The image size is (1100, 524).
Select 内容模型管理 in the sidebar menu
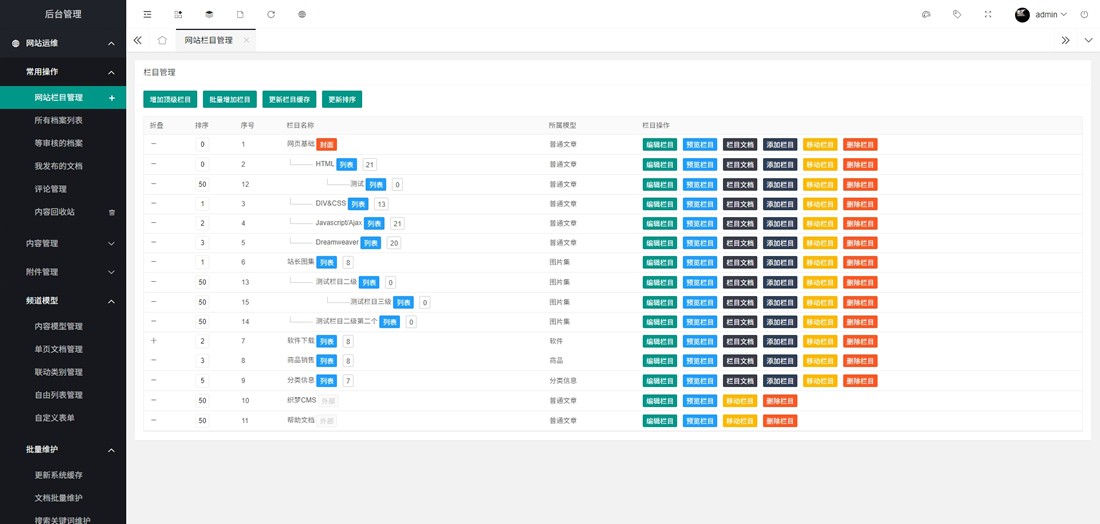pos(58,326)
